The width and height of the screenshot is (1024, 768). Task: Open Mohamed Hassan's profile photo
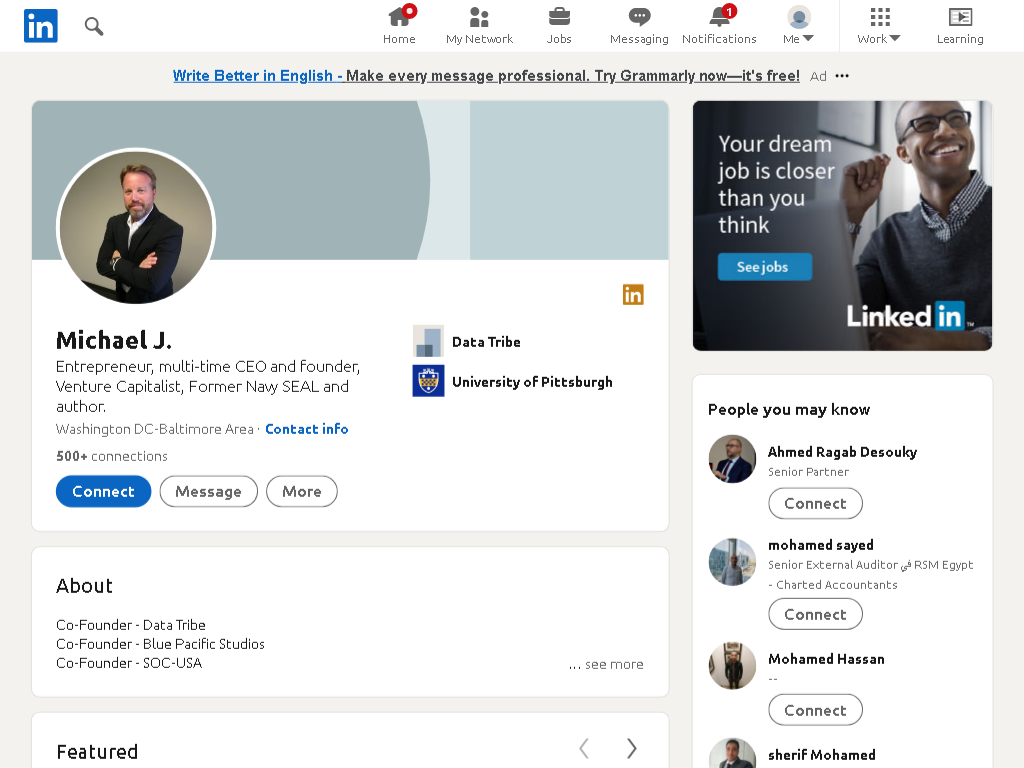pos(732,665)
